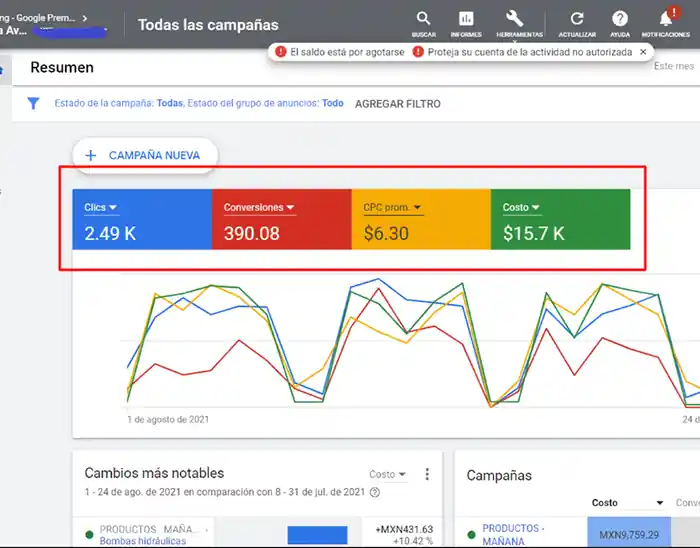Open three-dot menu in Cambios más notables
Image resolution: width=700 pixels, height=548 pixels.
click(x=427, y=474)
